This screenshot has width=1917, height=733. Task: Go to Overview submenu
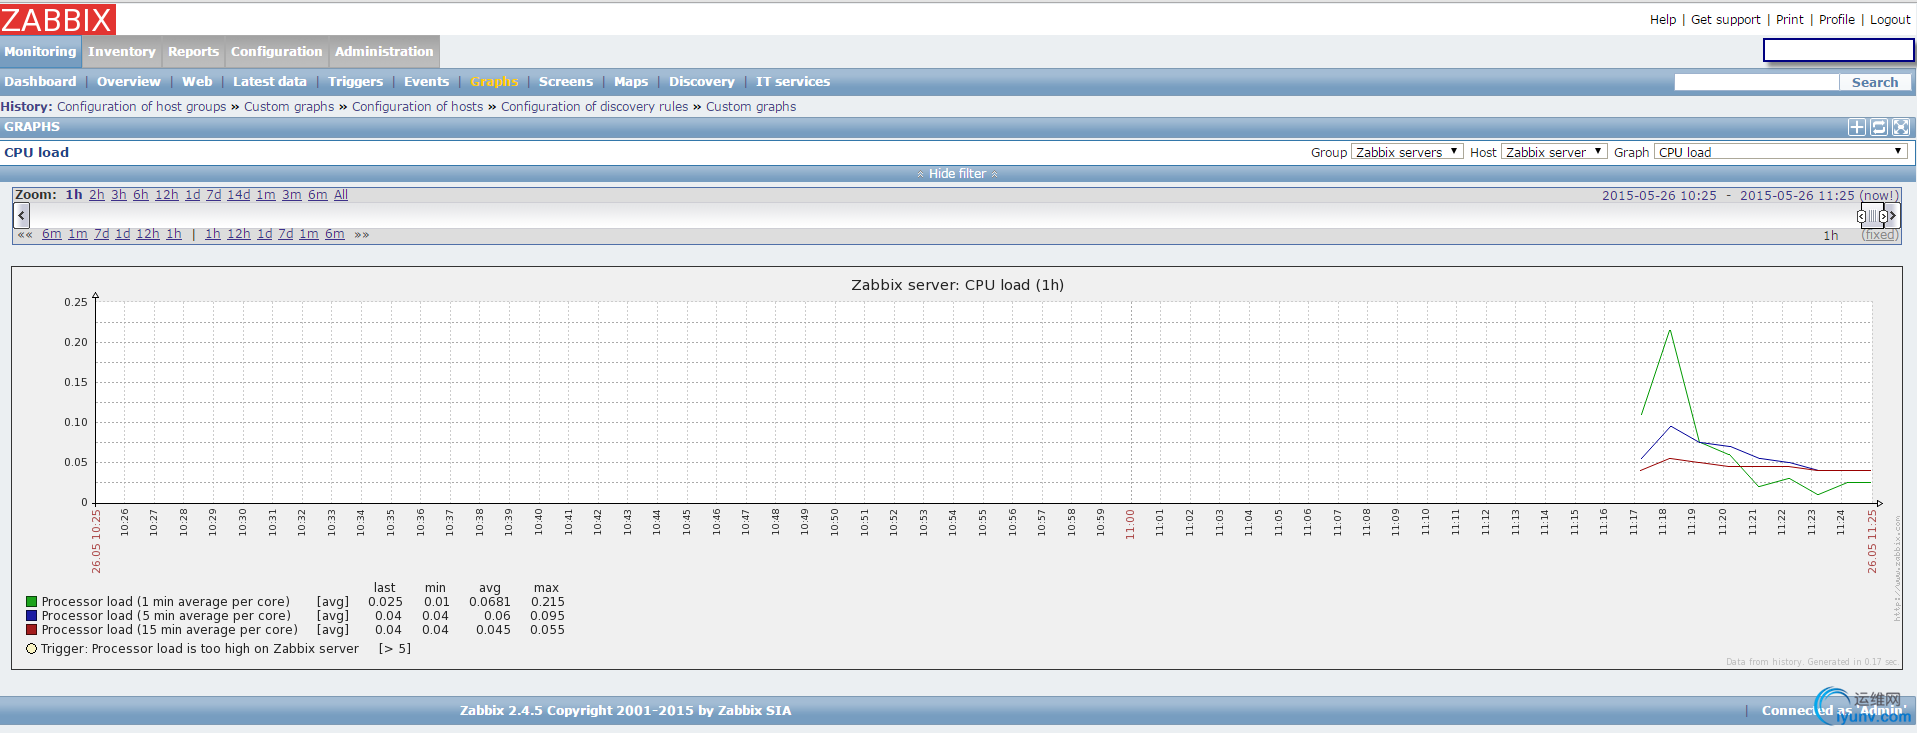pos(128,82)
